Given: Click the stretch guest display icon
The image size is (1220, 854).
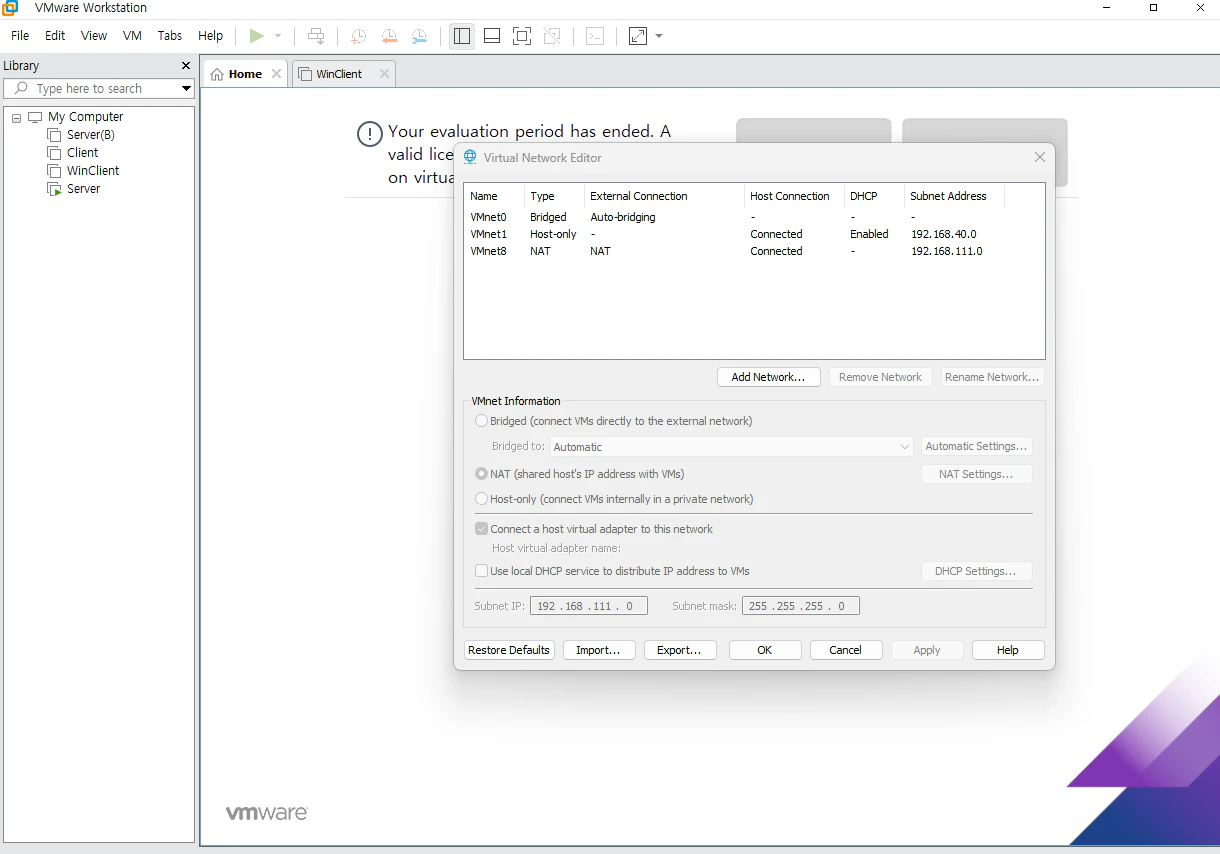Looking at the screenshot, I should pyautogui.click(x=638, y=36).
